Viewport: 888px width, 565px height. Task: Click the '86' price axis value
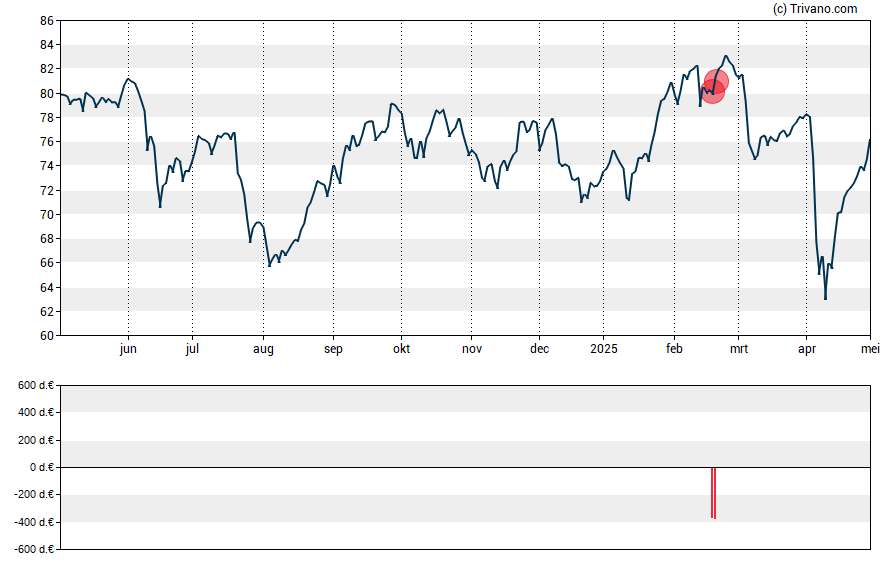(x=47, y=21)
